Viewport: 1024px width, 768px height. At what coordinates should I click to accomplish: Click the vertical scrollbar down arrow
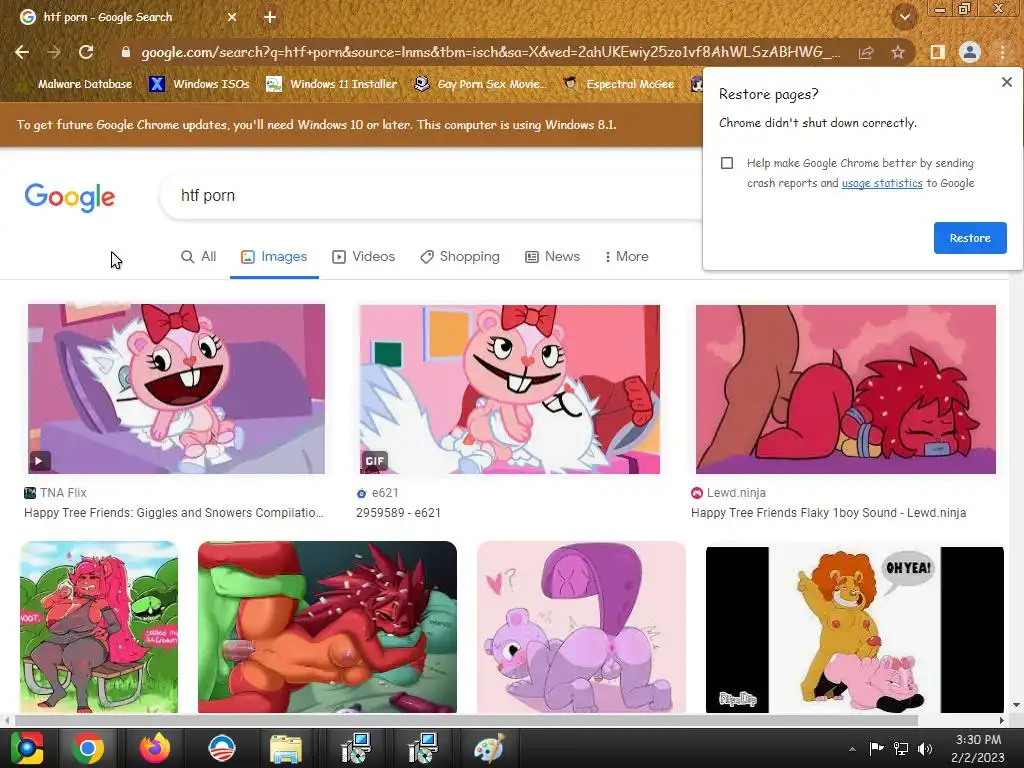click(x=1016, y=705)
